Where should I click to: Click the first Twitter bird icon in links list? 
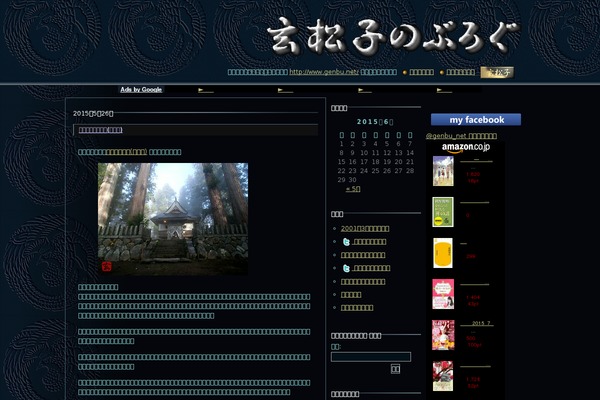pos(346,242)
